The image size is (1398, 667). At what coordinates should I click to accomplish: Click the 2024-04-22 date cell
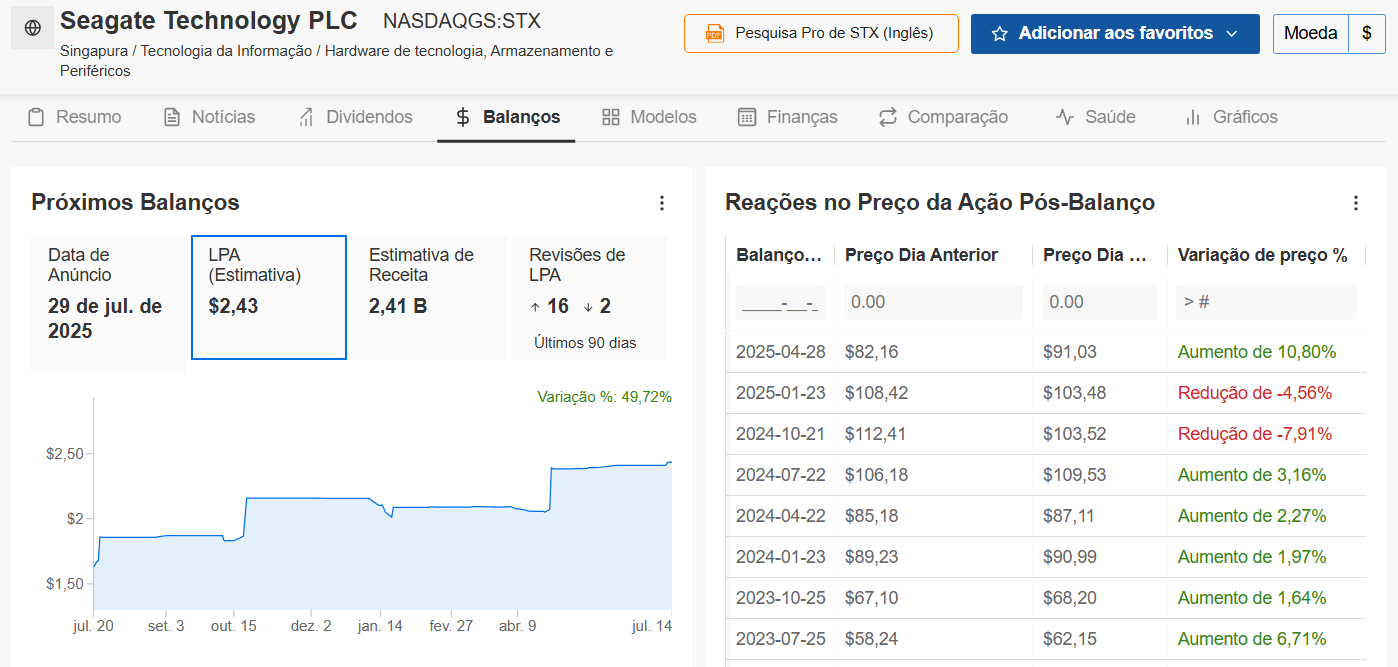coord(781,516)
